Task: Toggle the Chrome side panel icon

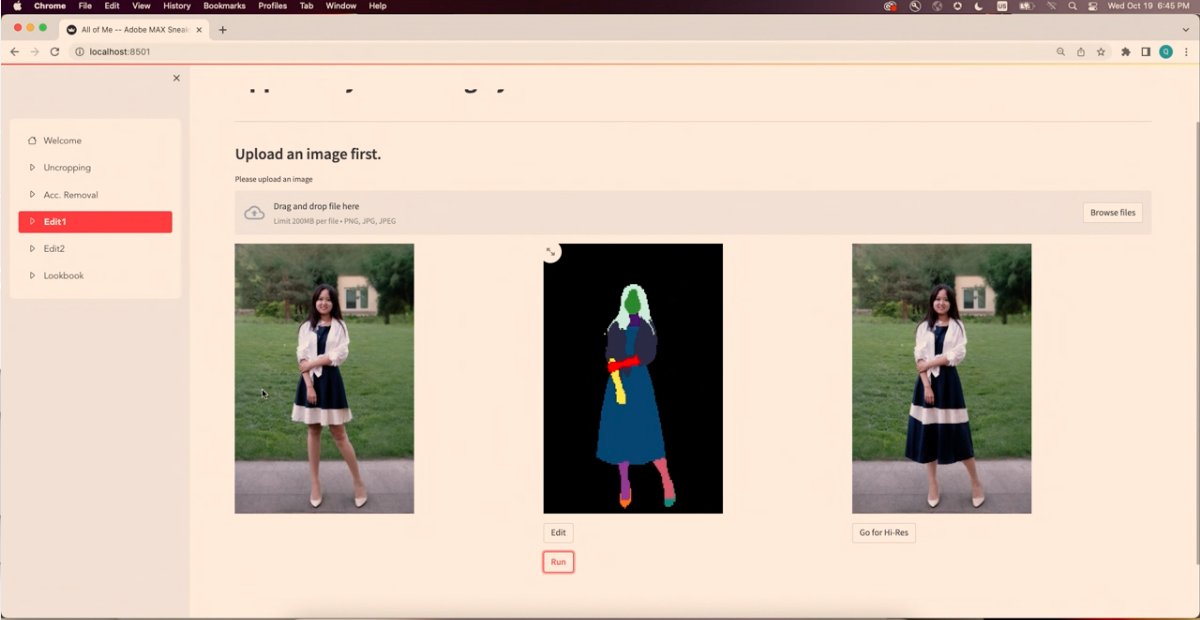Action: pyautogui.click(x=1146, y=51)
